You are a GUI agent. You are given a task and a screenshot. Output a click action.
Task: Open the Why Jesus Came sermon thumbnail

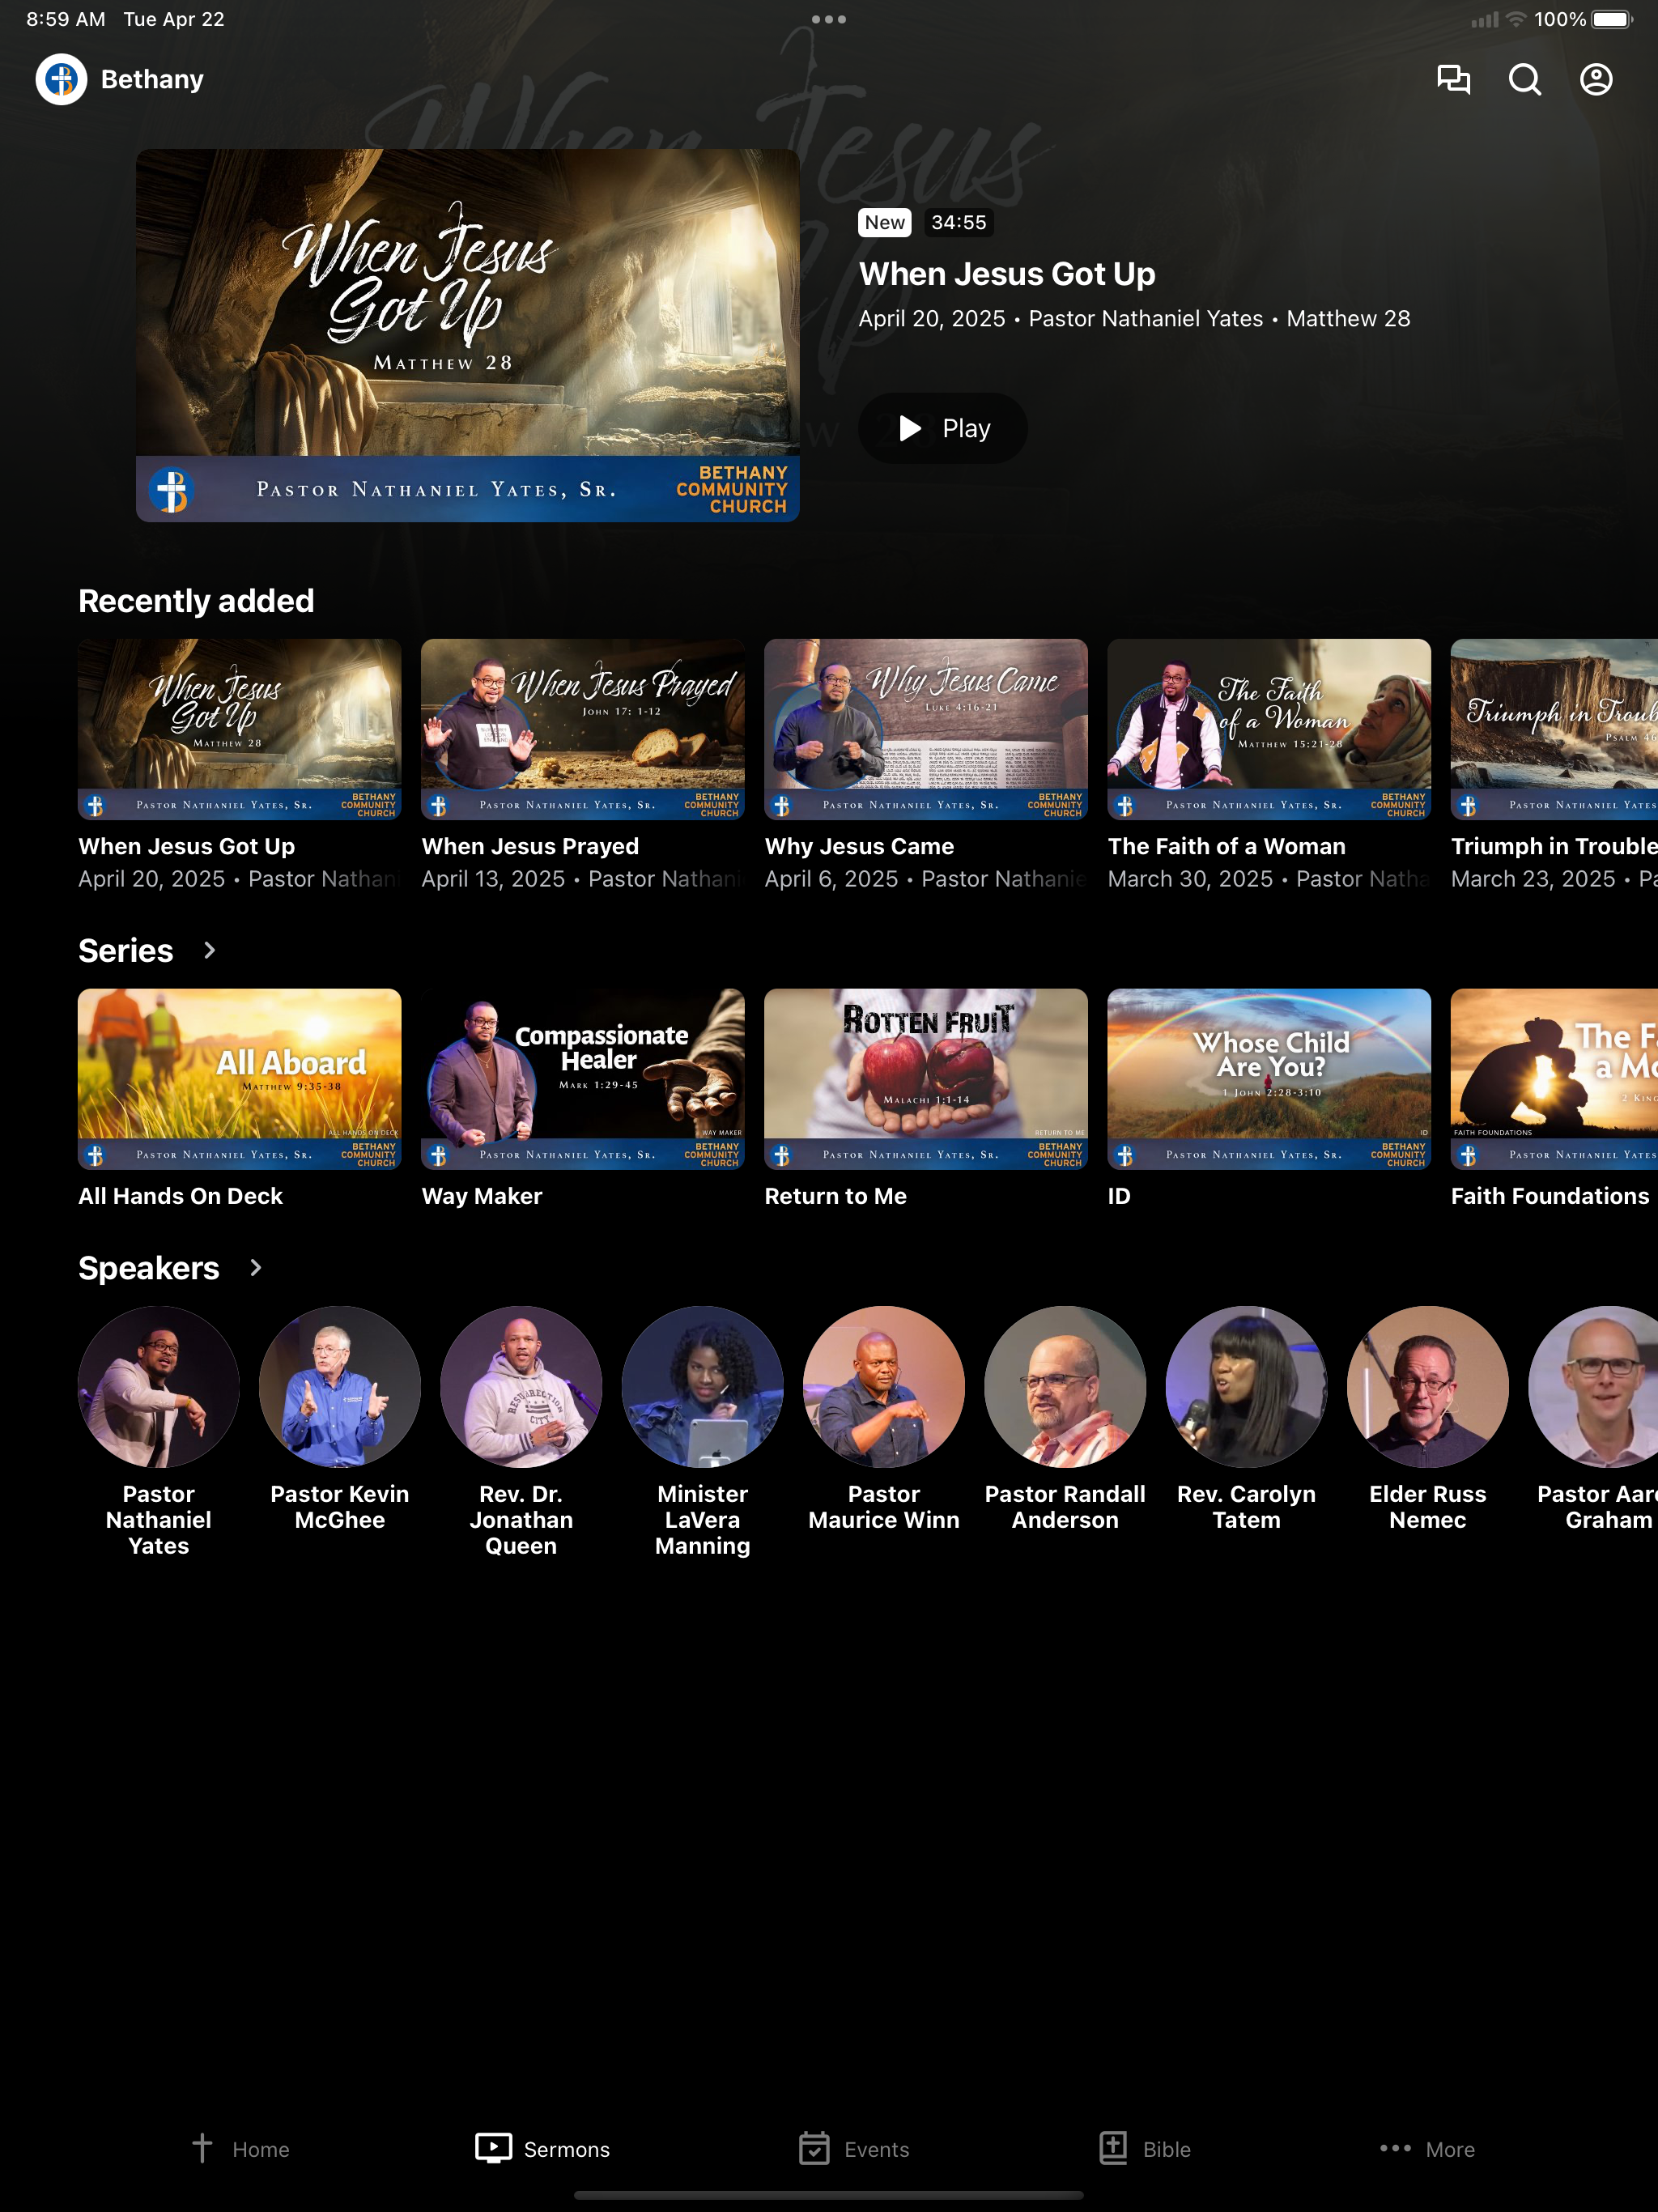(926, 729)
